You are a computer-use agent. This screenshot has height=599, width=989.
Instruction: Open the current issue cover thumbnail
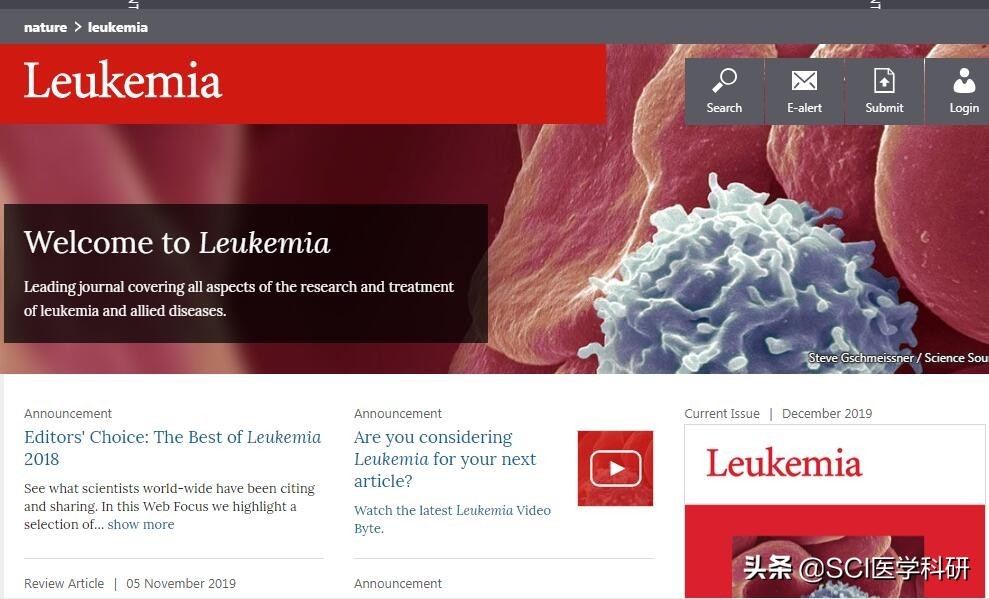point(834,511)
